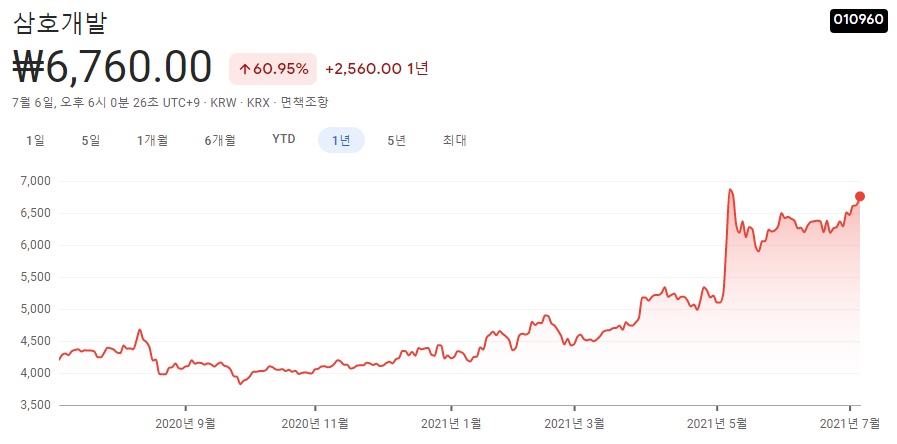Image resolution: width=897 pixels, height=444 pixels.
Task: Switch chart to 5년 range
Action: pyautogui.click(x=396, y=140)
